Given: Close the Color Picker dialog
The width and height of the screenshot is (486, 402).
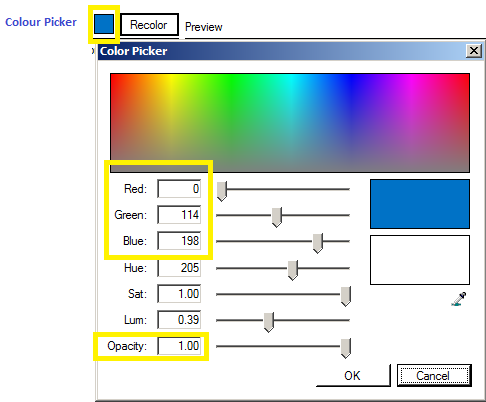Looking at the screenshot, I should (x=474, y=51).
